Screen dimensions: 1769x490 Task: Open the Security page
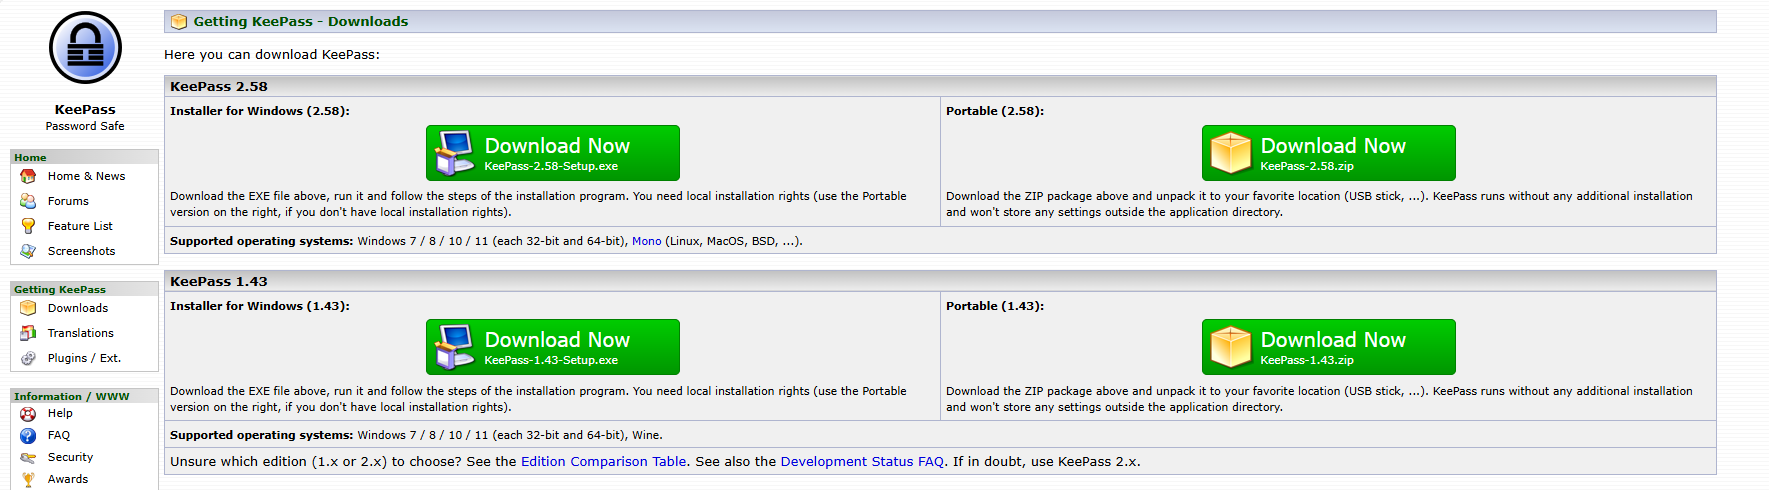coord(70,457)
